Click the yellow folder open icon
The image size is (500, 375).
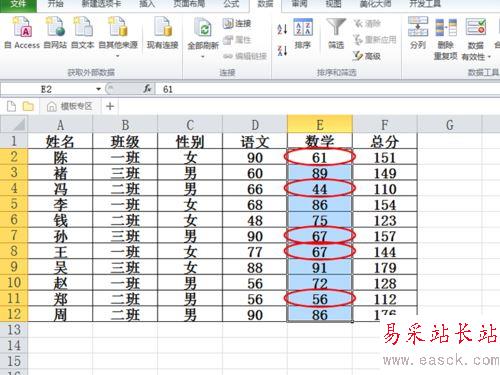pos(28,106)
